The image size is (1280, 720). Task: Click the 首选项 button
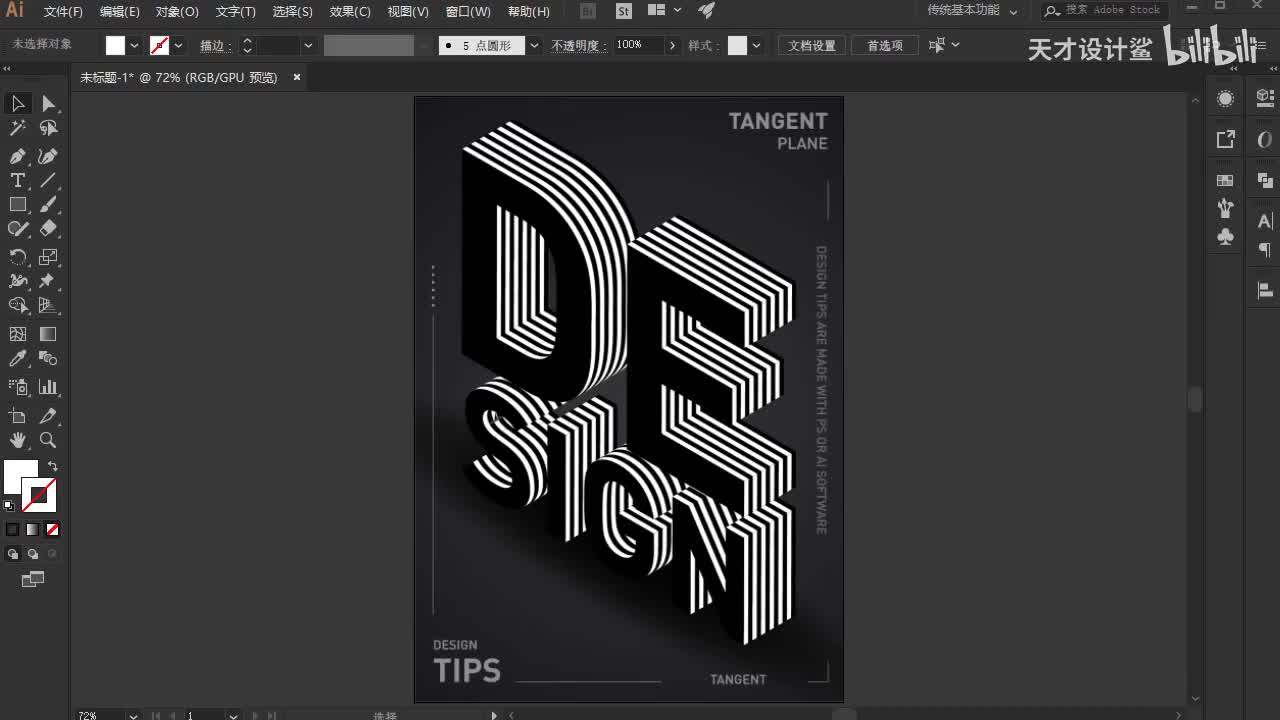click(885, 45)
